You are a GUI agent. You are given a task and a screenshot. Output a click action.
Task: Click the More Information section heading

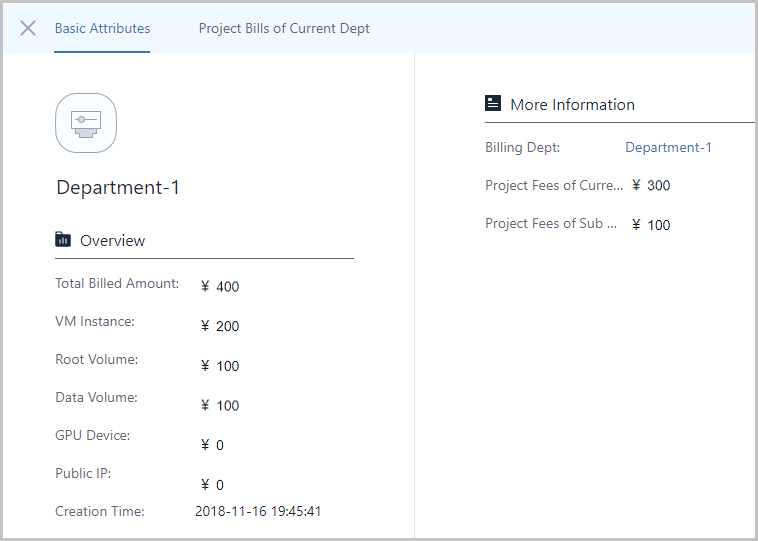point(572,105)
